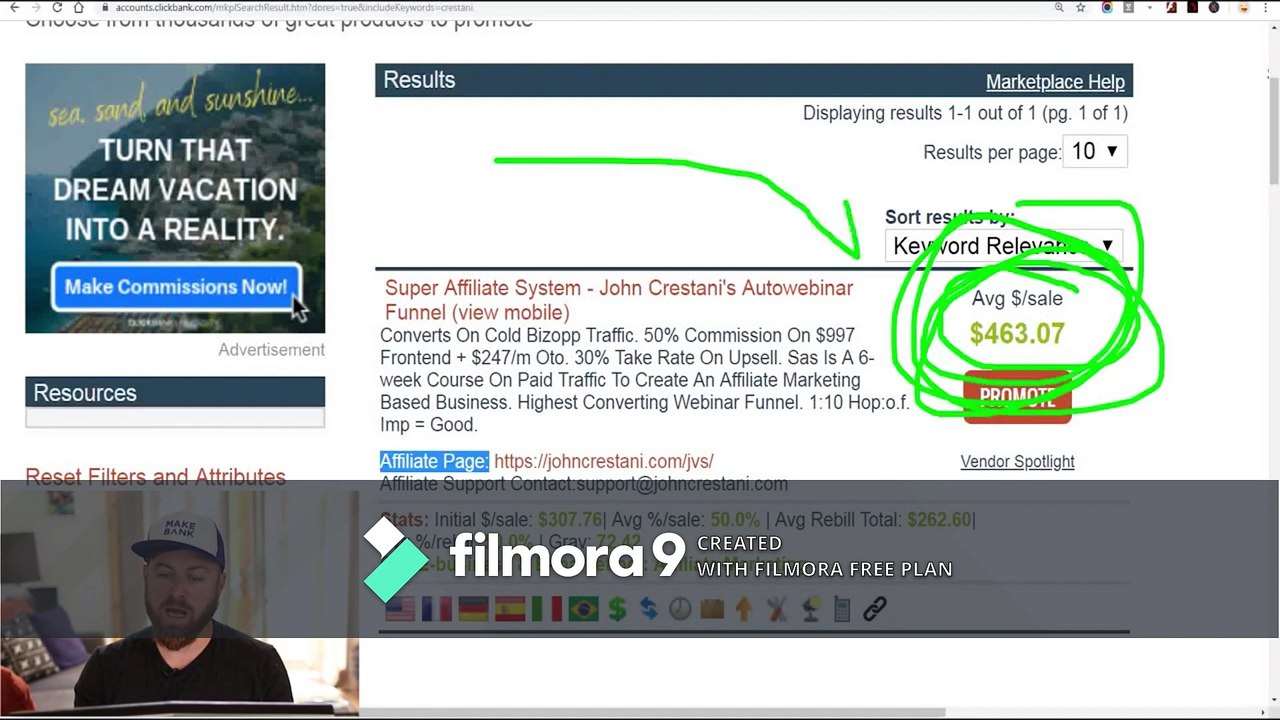Click the crossed tools icon

pyautogui.click(x=777, y=608)
